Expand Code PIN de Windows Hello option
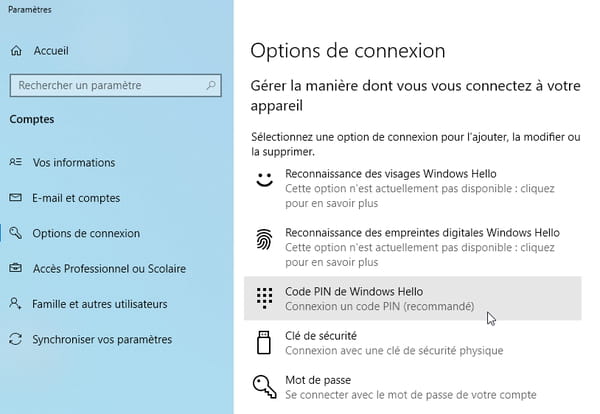 [412, 298]
